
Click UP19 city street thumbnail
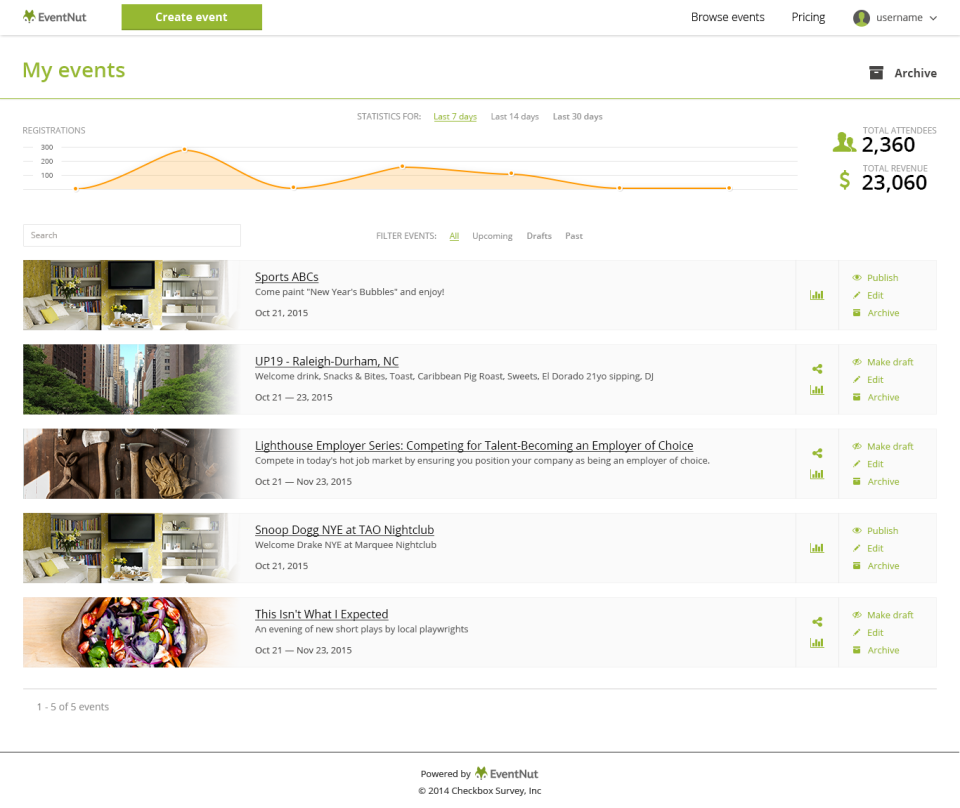point(131,380)
